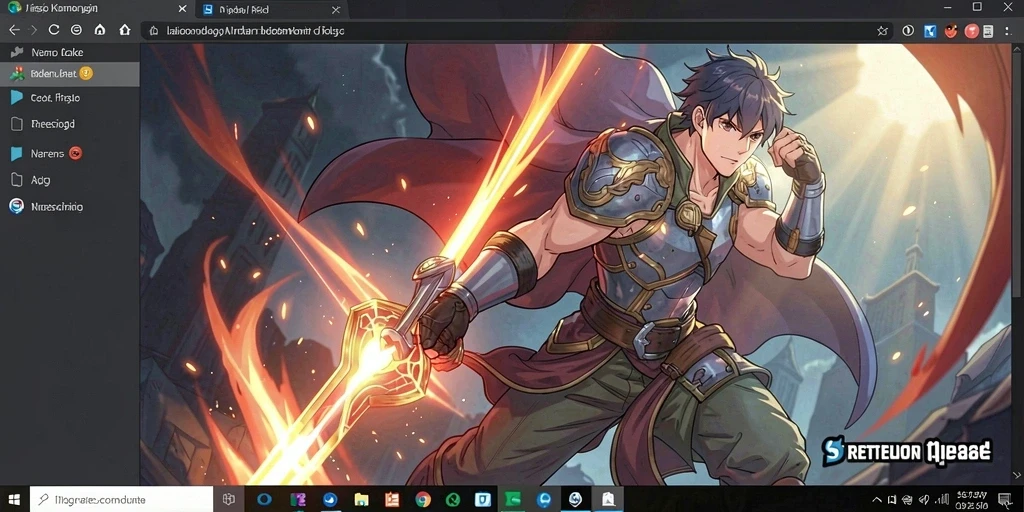Open File Explorer folder in the taskbar

[x=361, y=500]
